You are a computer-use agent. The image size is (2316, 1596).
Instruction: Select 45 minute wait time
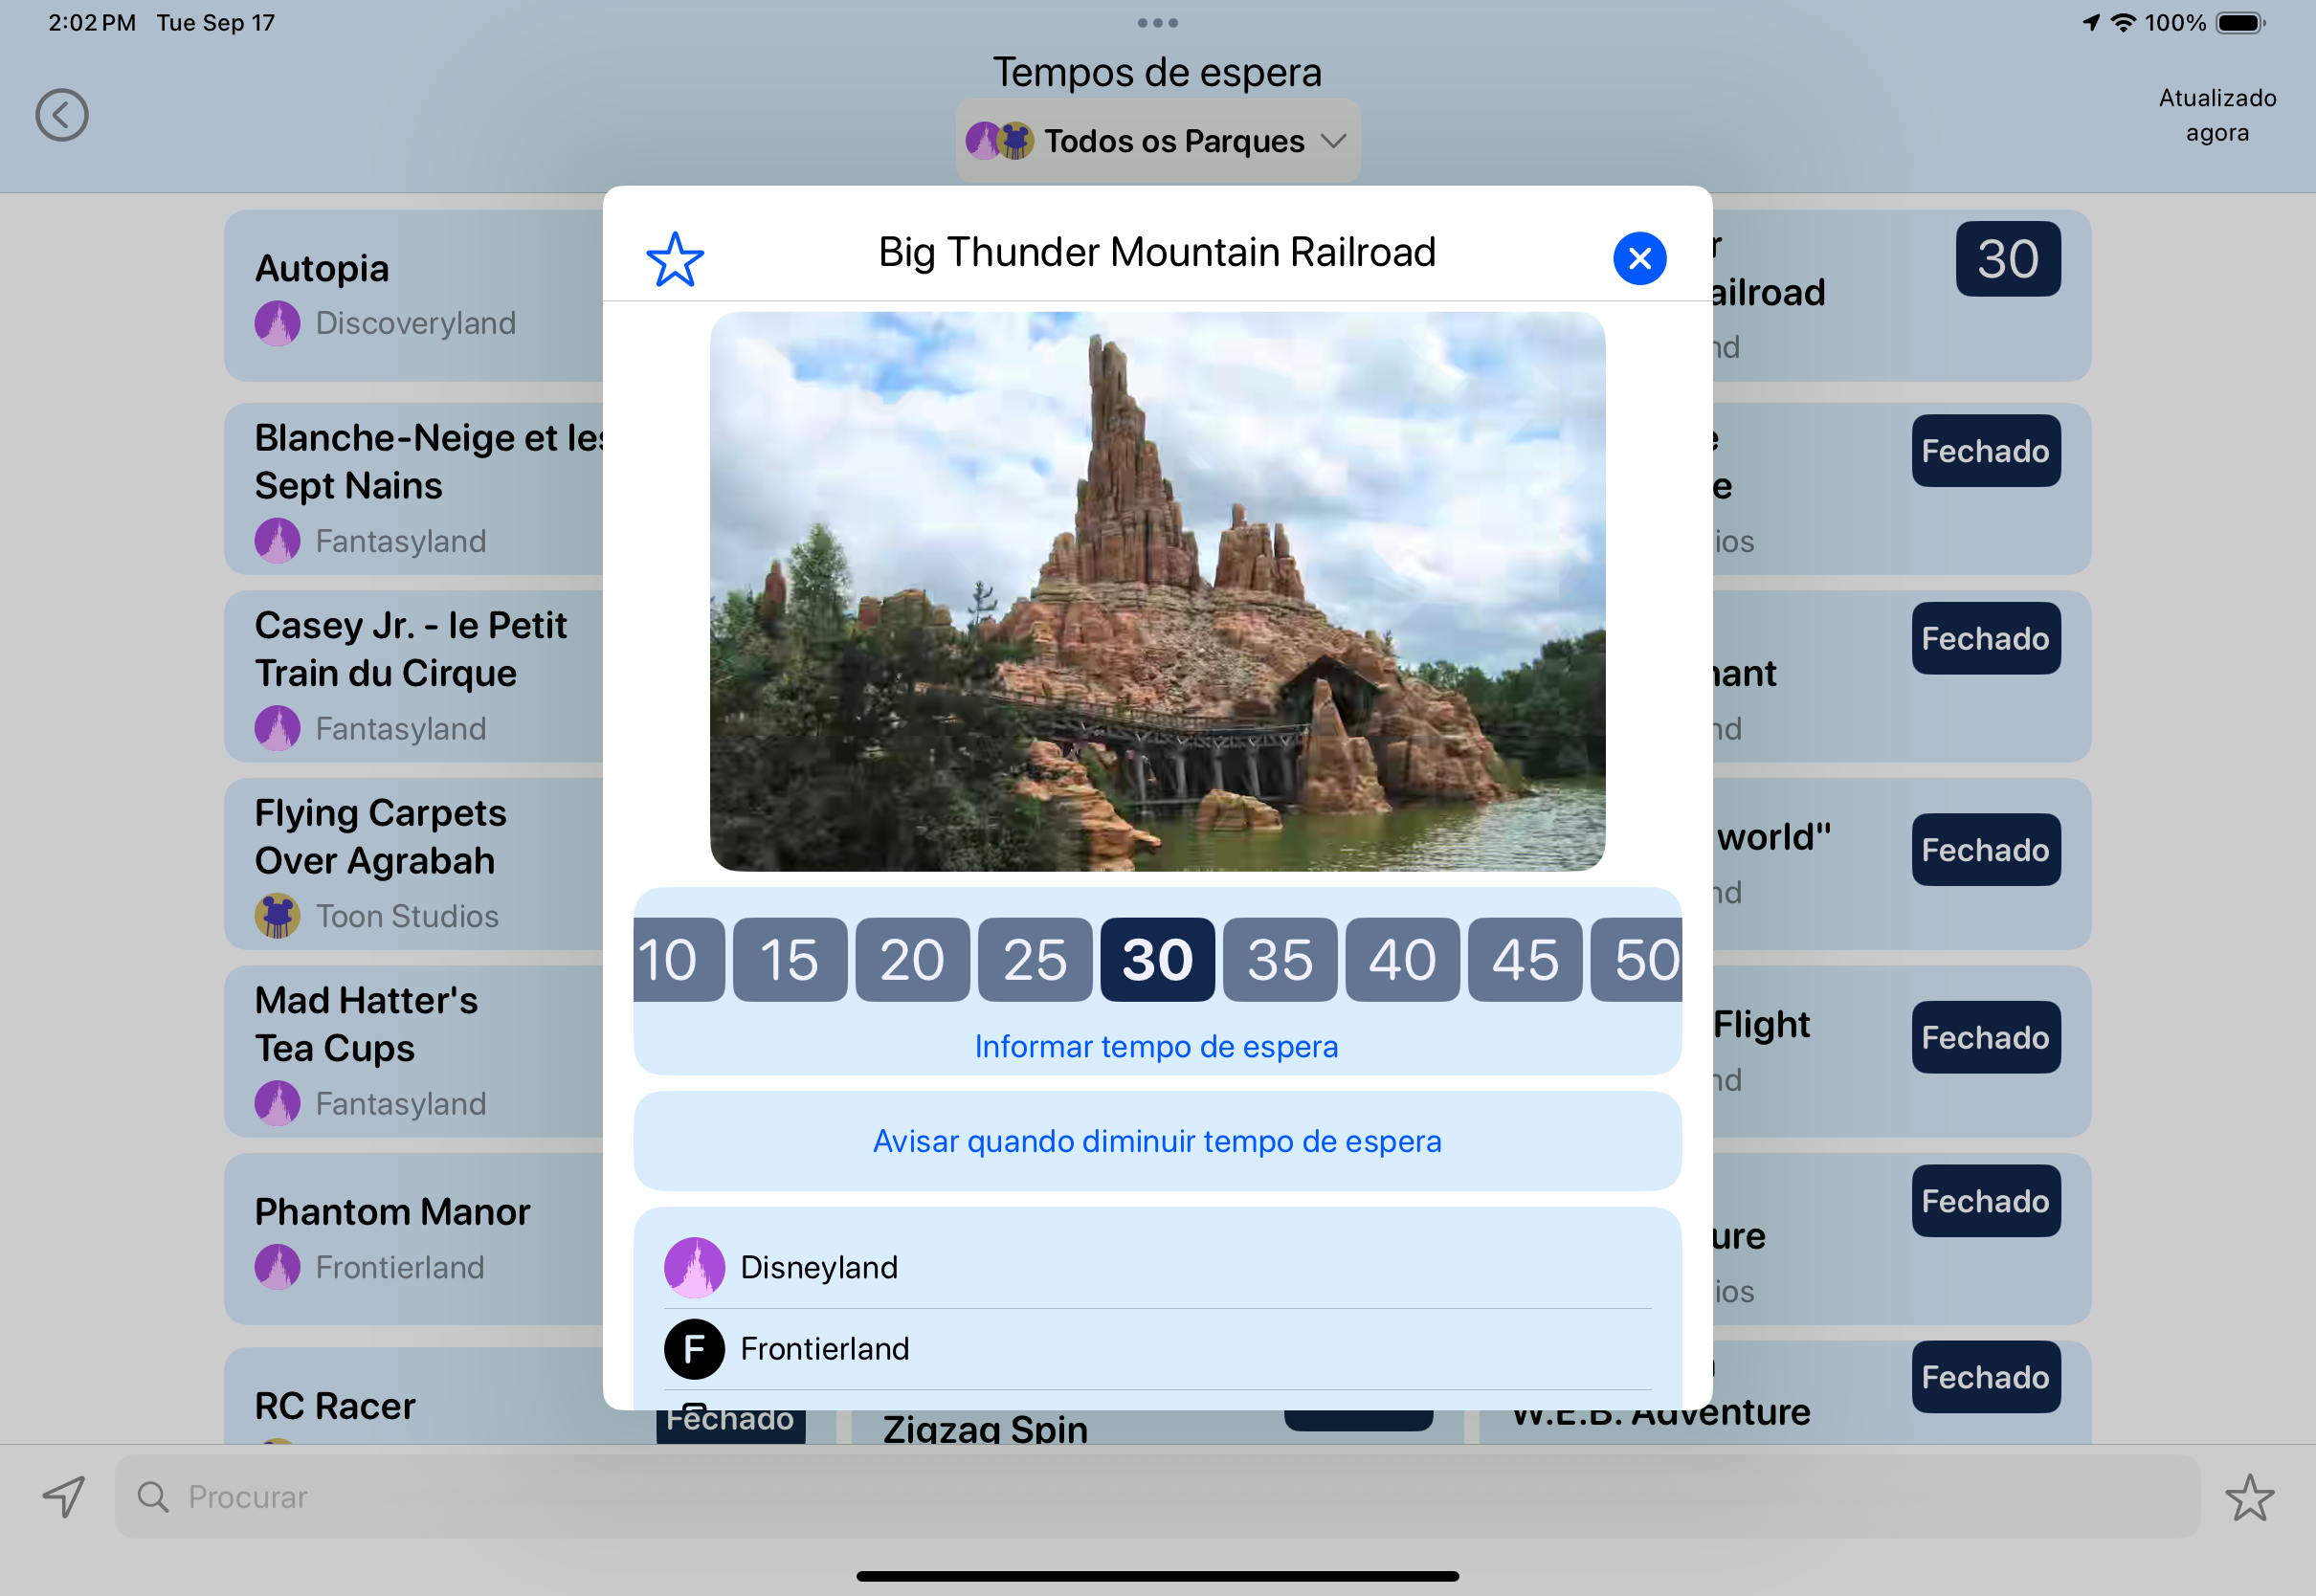click(1525, 959)
